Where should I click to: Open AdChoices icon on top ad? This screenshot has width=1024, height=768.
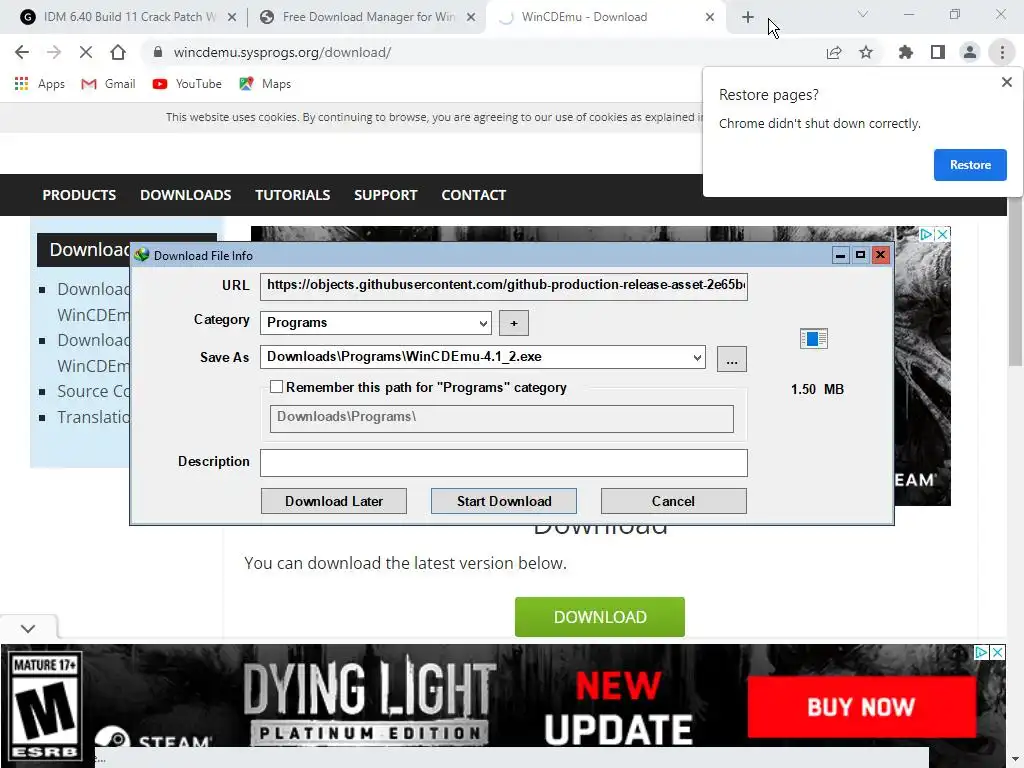pos(927,234)
